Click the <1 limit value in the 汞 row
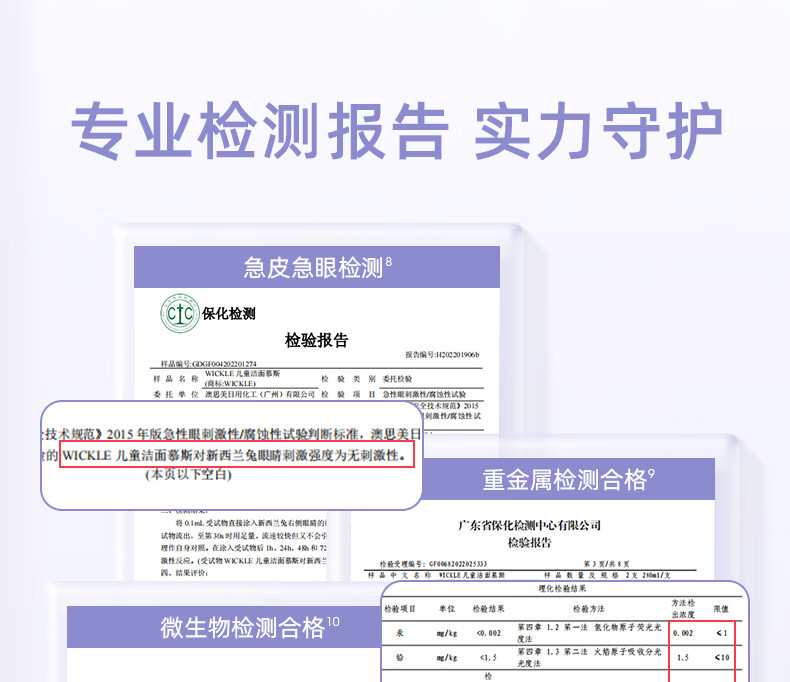 click(721, 633)
